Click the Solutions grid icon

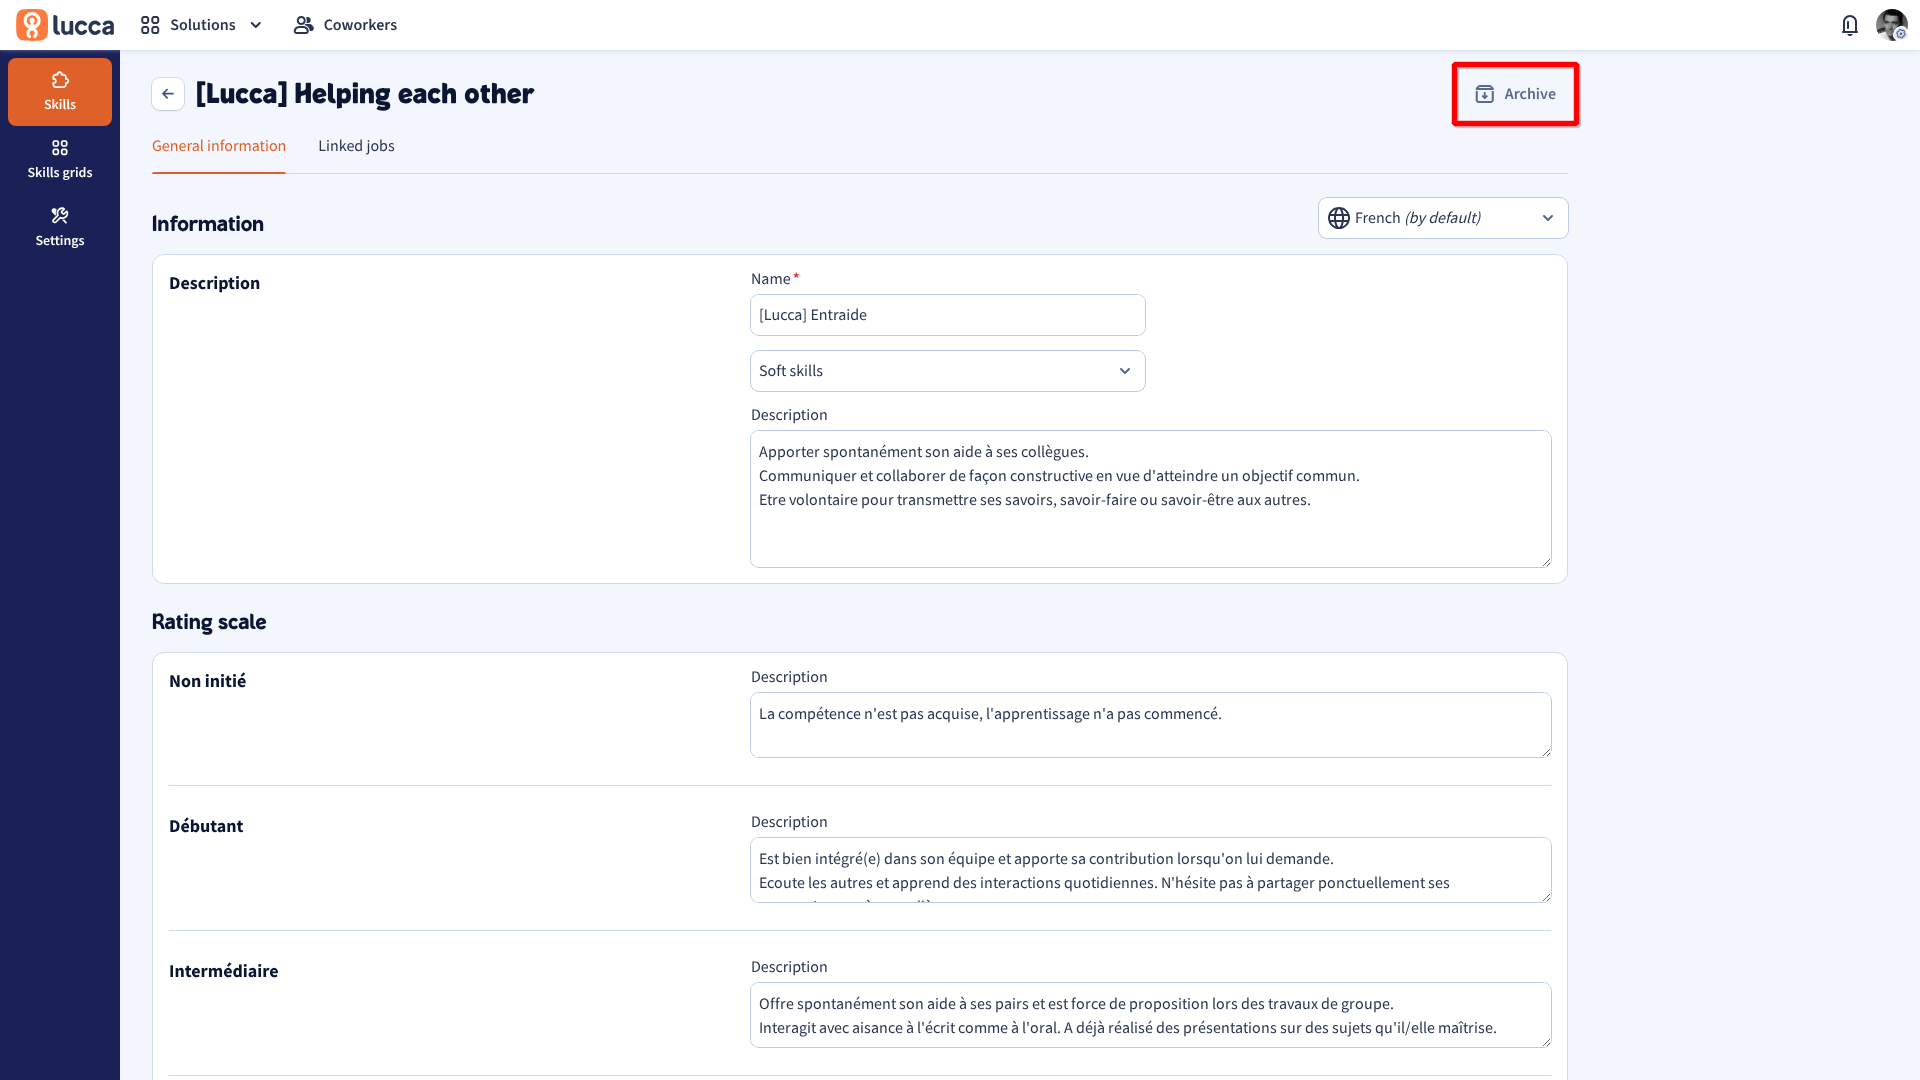[150, 25]
